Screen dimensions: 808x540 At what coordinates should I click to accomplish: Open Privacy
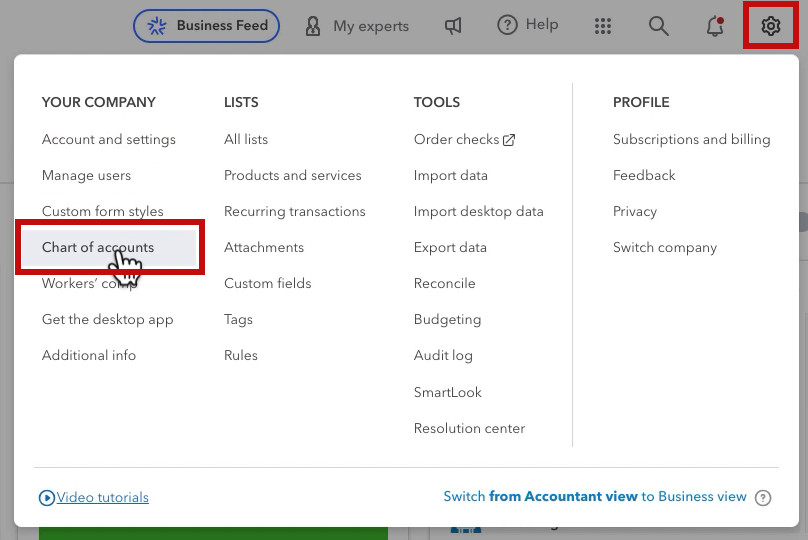[634, 212]
